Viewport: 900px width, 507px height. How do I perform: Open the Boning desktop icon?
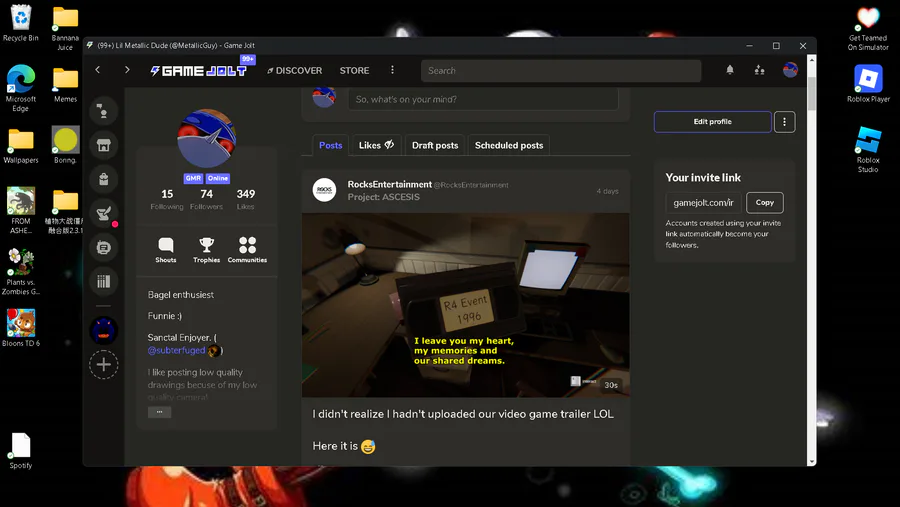(65, 145)
